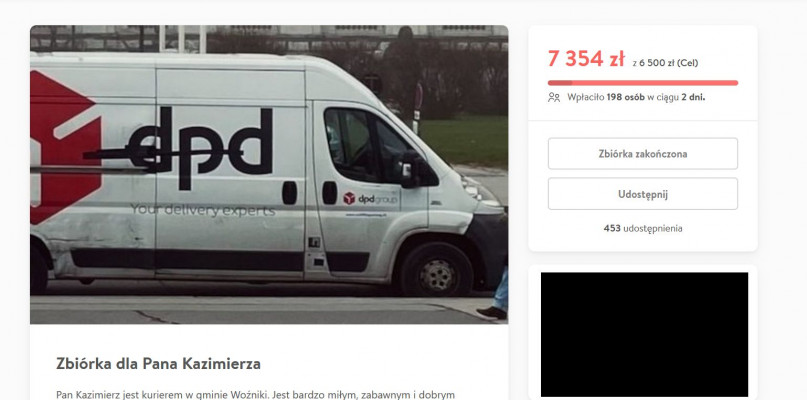Click the Zbiórka dla Pana Kazimierza title

click(158, 363)
